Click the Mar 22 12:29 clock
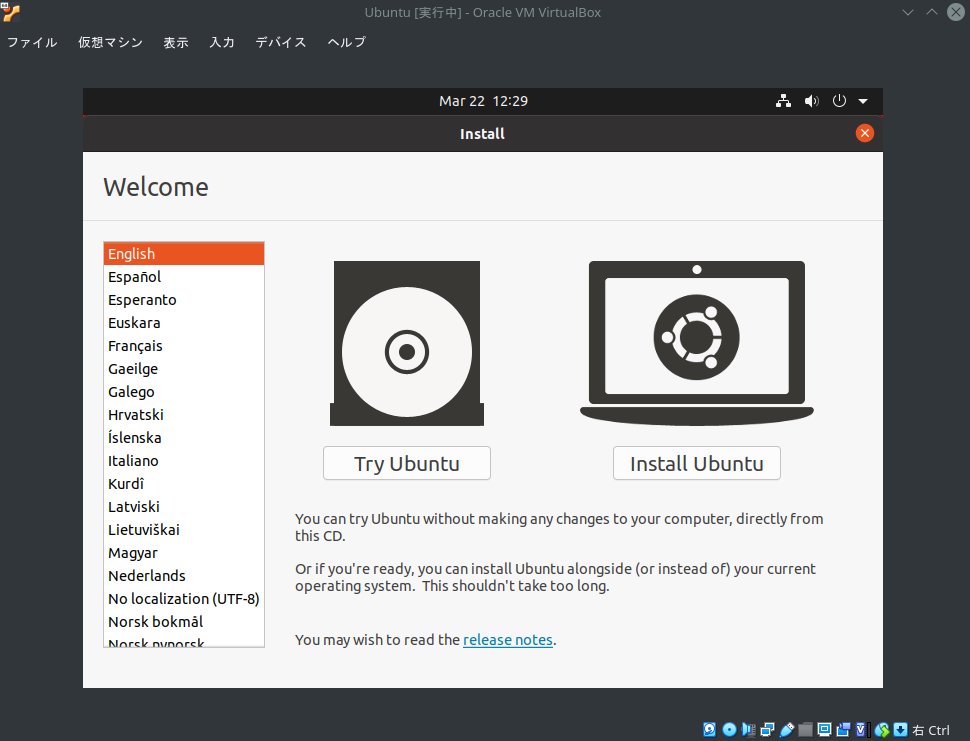Screen dimensions: 970x741 (x=483, y=101)
